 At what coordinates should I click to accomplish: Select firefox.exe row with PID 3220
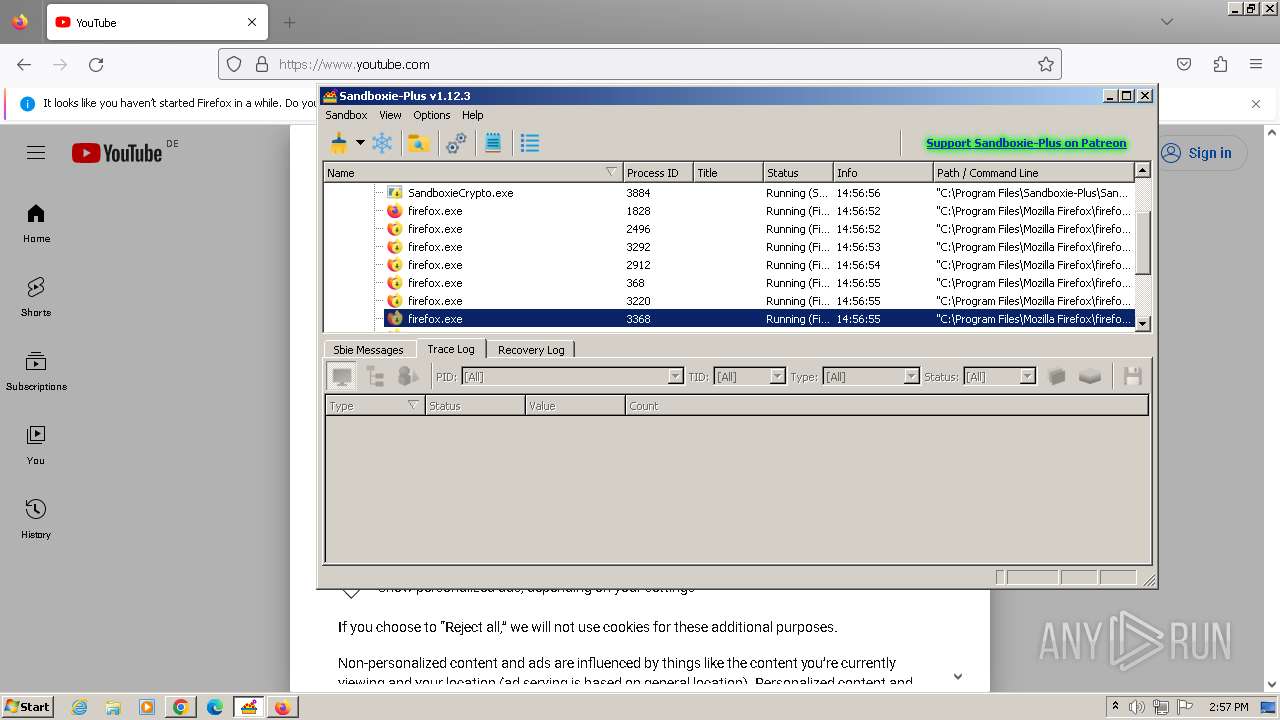[x=731, y=301]
